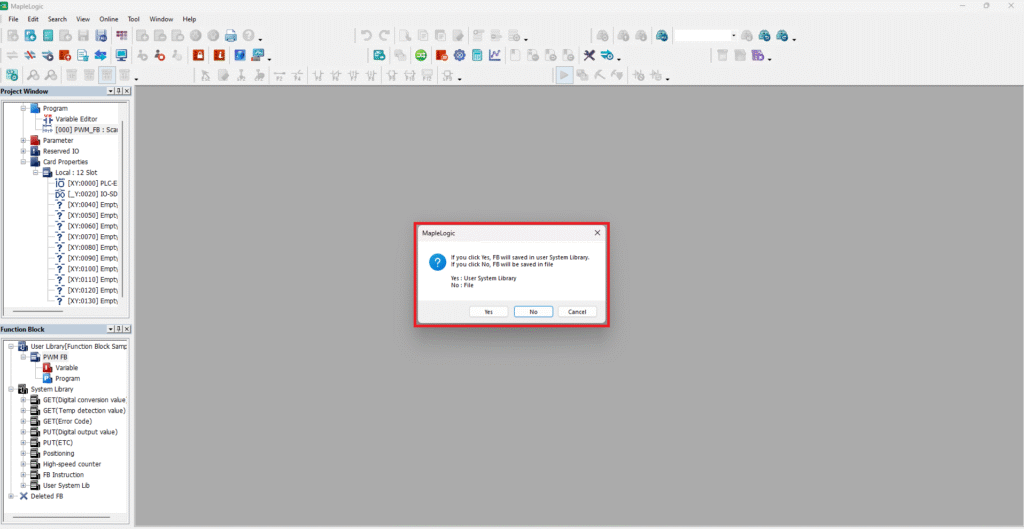This screenshot has width=1024, height=529.
Task: Select the FB Instruction library item
Action: click(63, 475)
